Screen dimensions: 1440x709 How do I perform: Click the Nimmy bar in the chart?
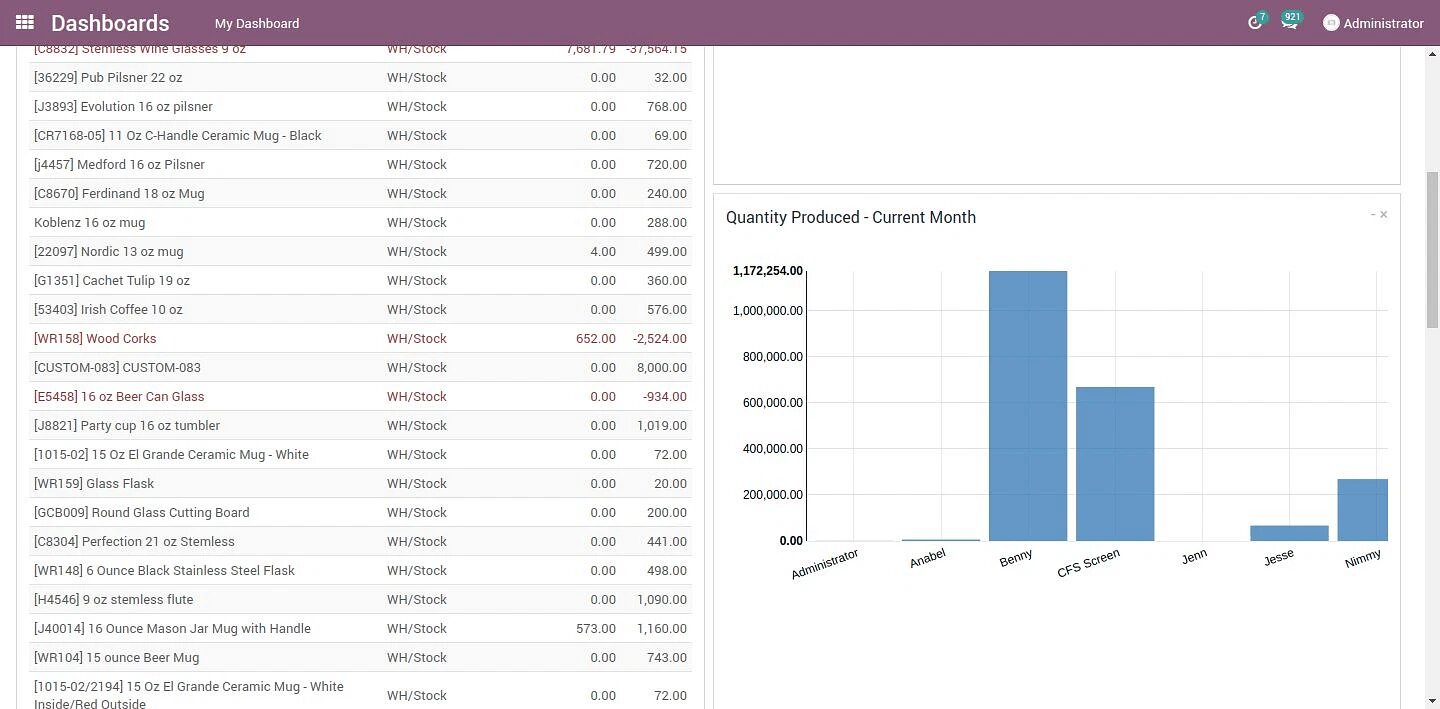click(1362, 510)
